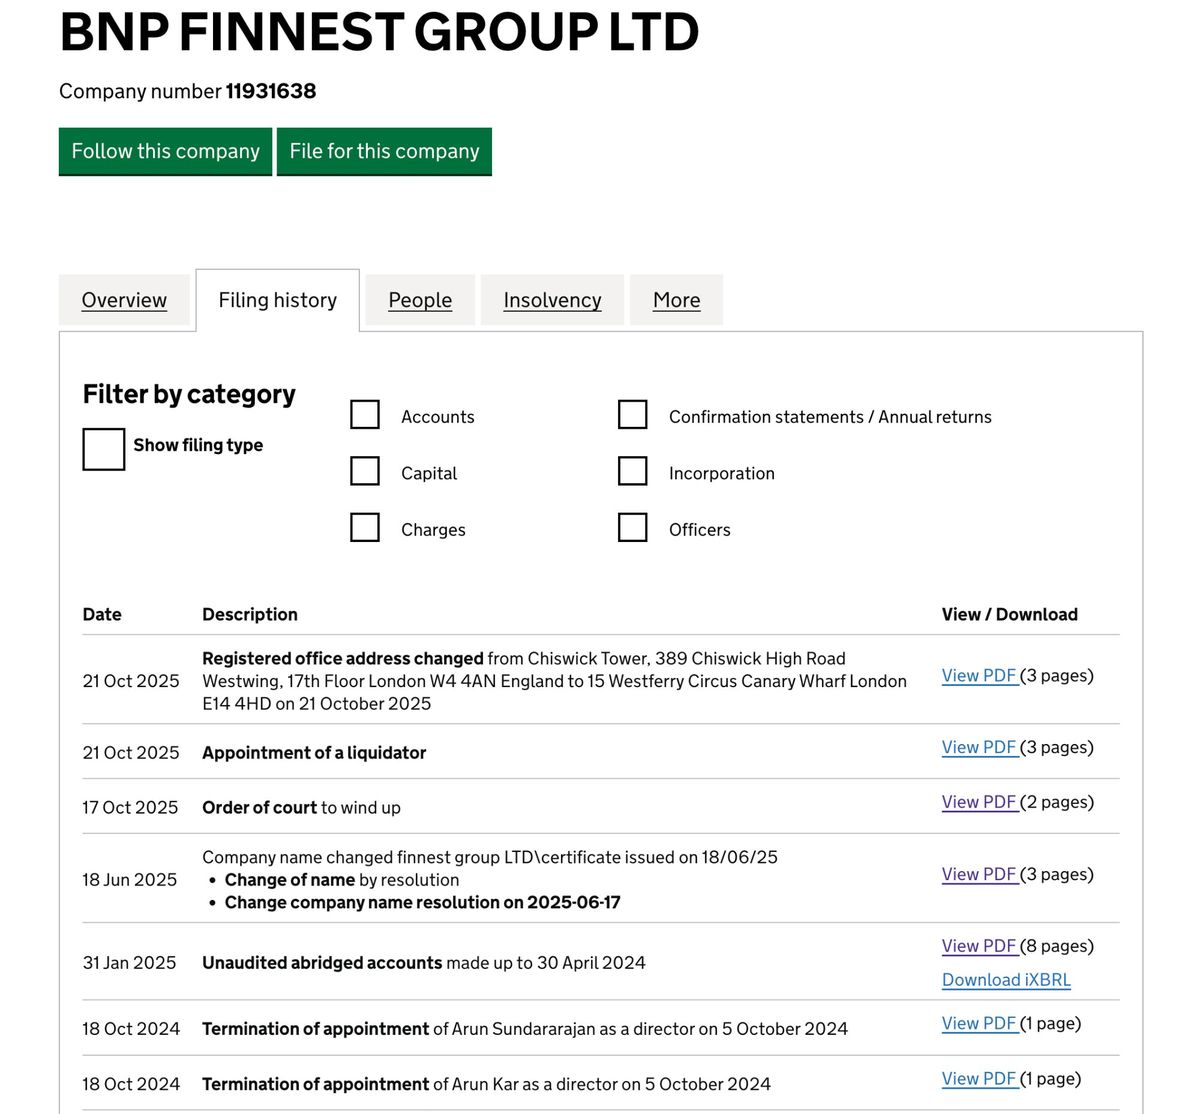Click the Follow this company button
Viewport: 1200px width, 1114px height.
coord(164,151)
